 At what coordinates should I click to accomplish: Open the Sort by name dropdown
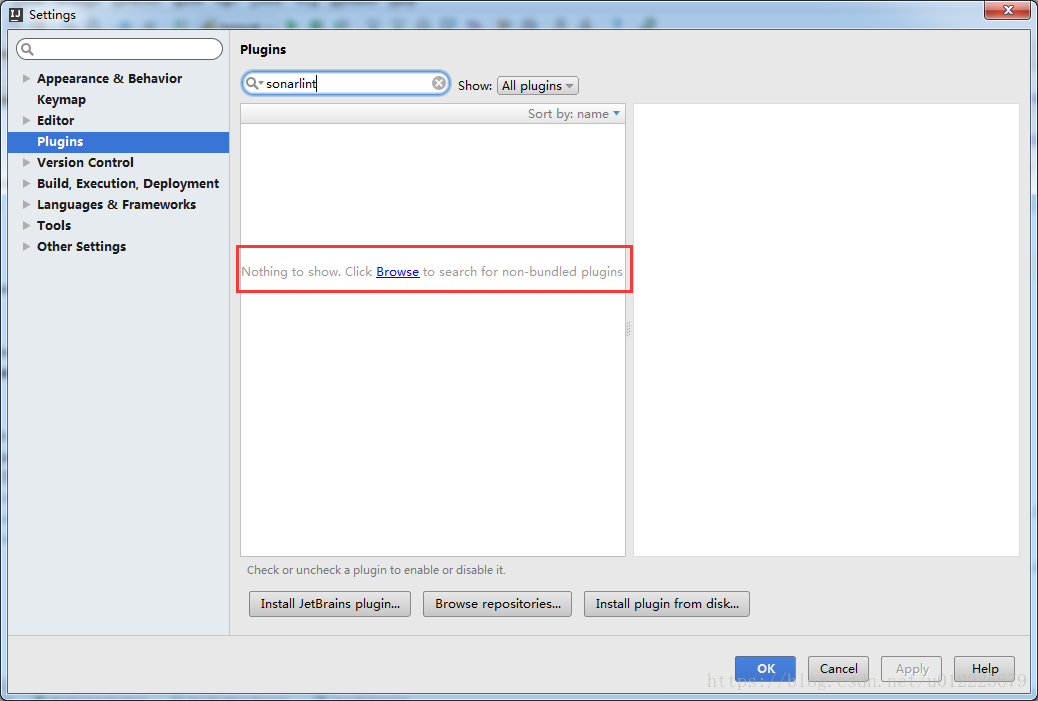[574, 114]
